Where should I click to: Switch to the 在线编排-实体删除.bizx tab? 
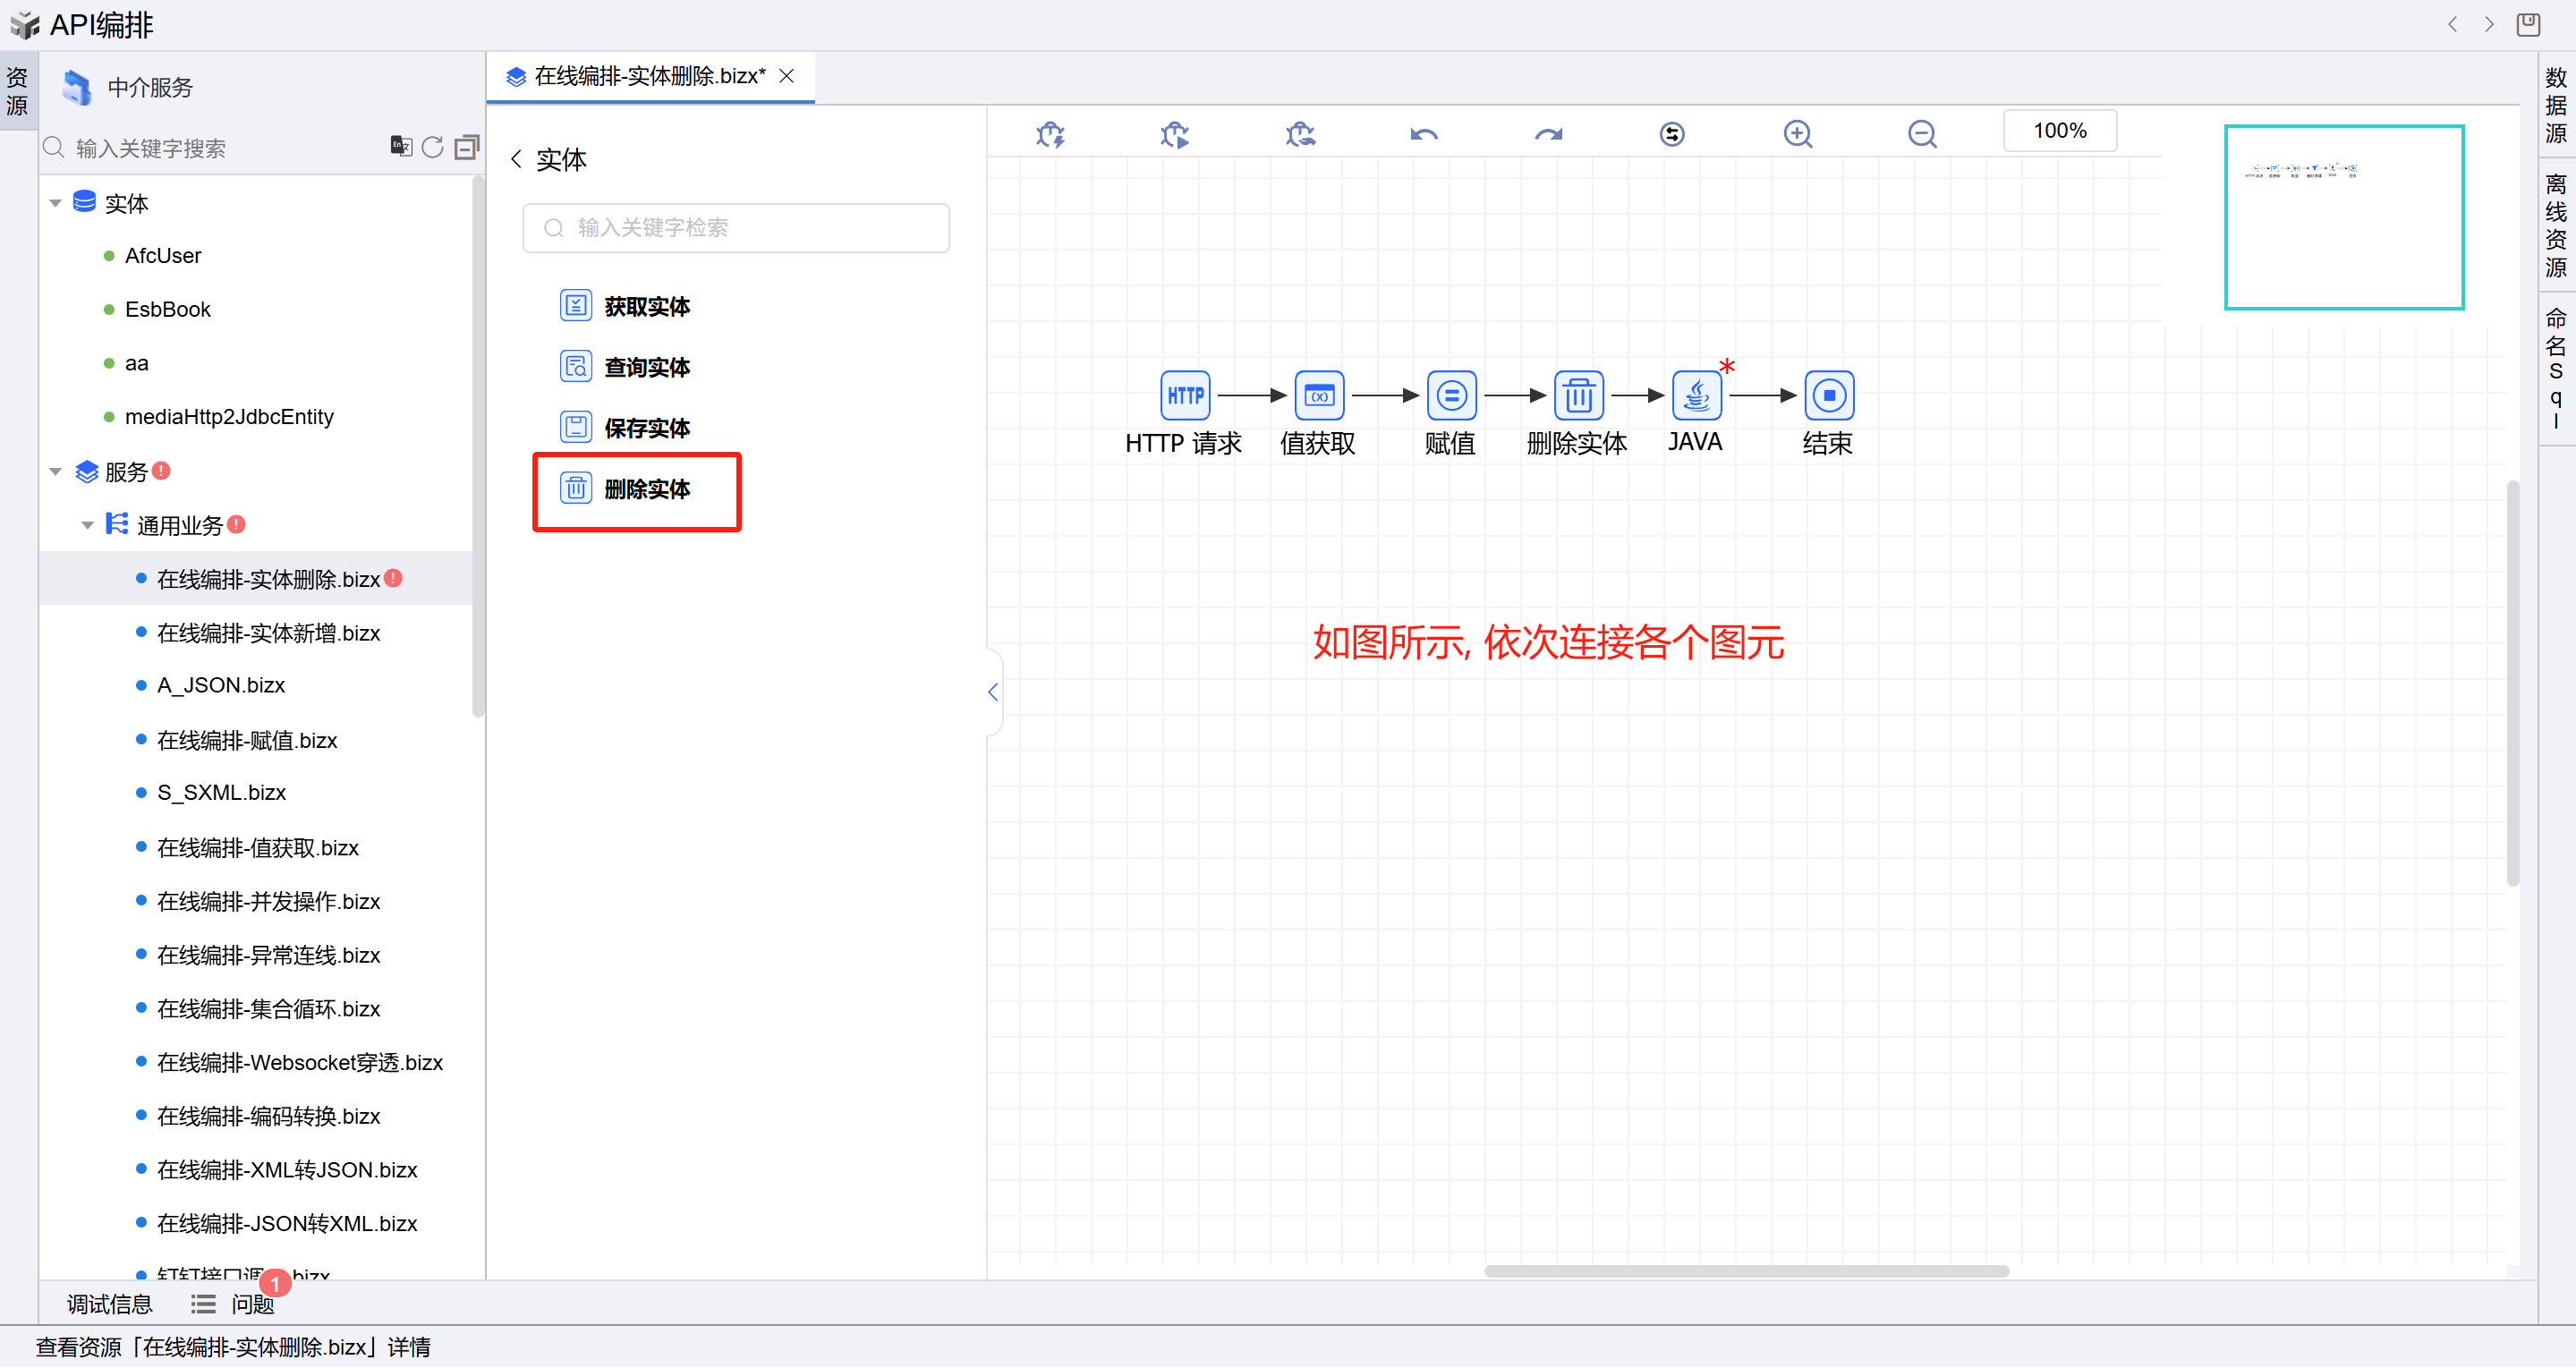pyautogui.click(x=648, y=76)
